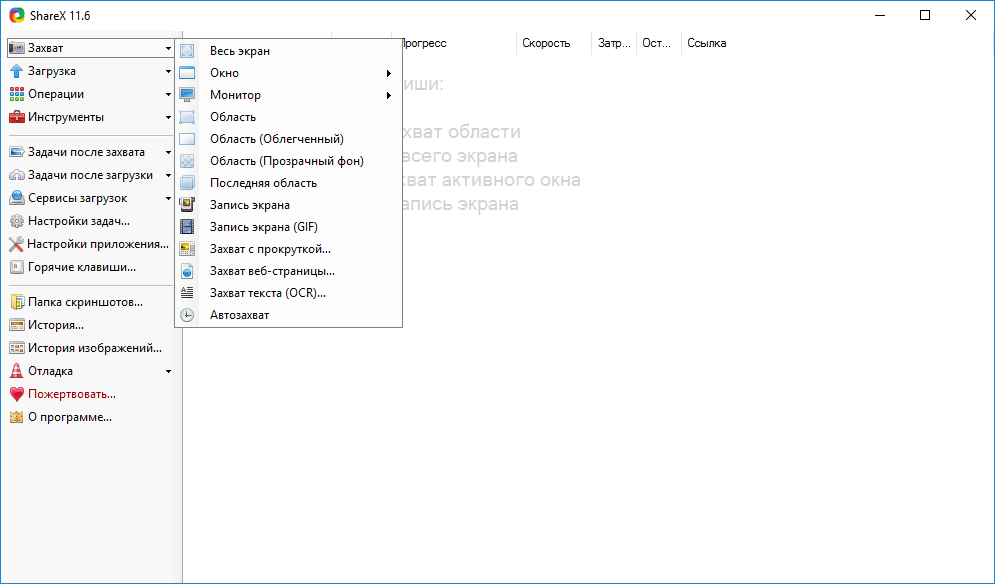Expand the Монитор submenu arrow
995x584 pixels.
pyautogui.click(x=389, y=96)
